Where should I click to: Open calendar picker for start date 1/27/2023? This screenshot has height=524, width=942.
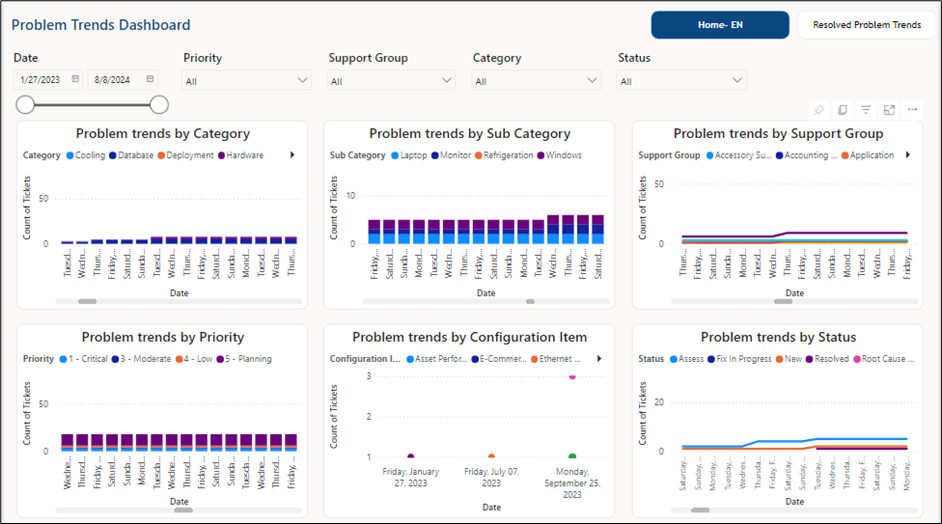(x=75, y=79)
